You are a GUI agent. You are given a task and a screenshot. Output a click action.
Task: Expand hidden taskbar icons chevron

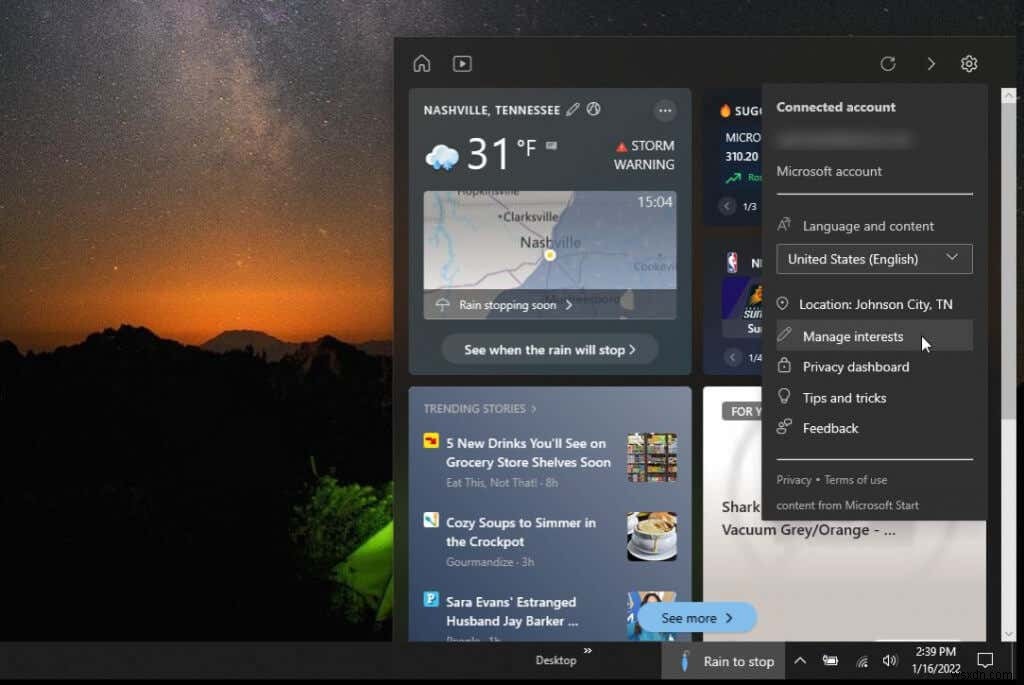[x=800, y=661]
